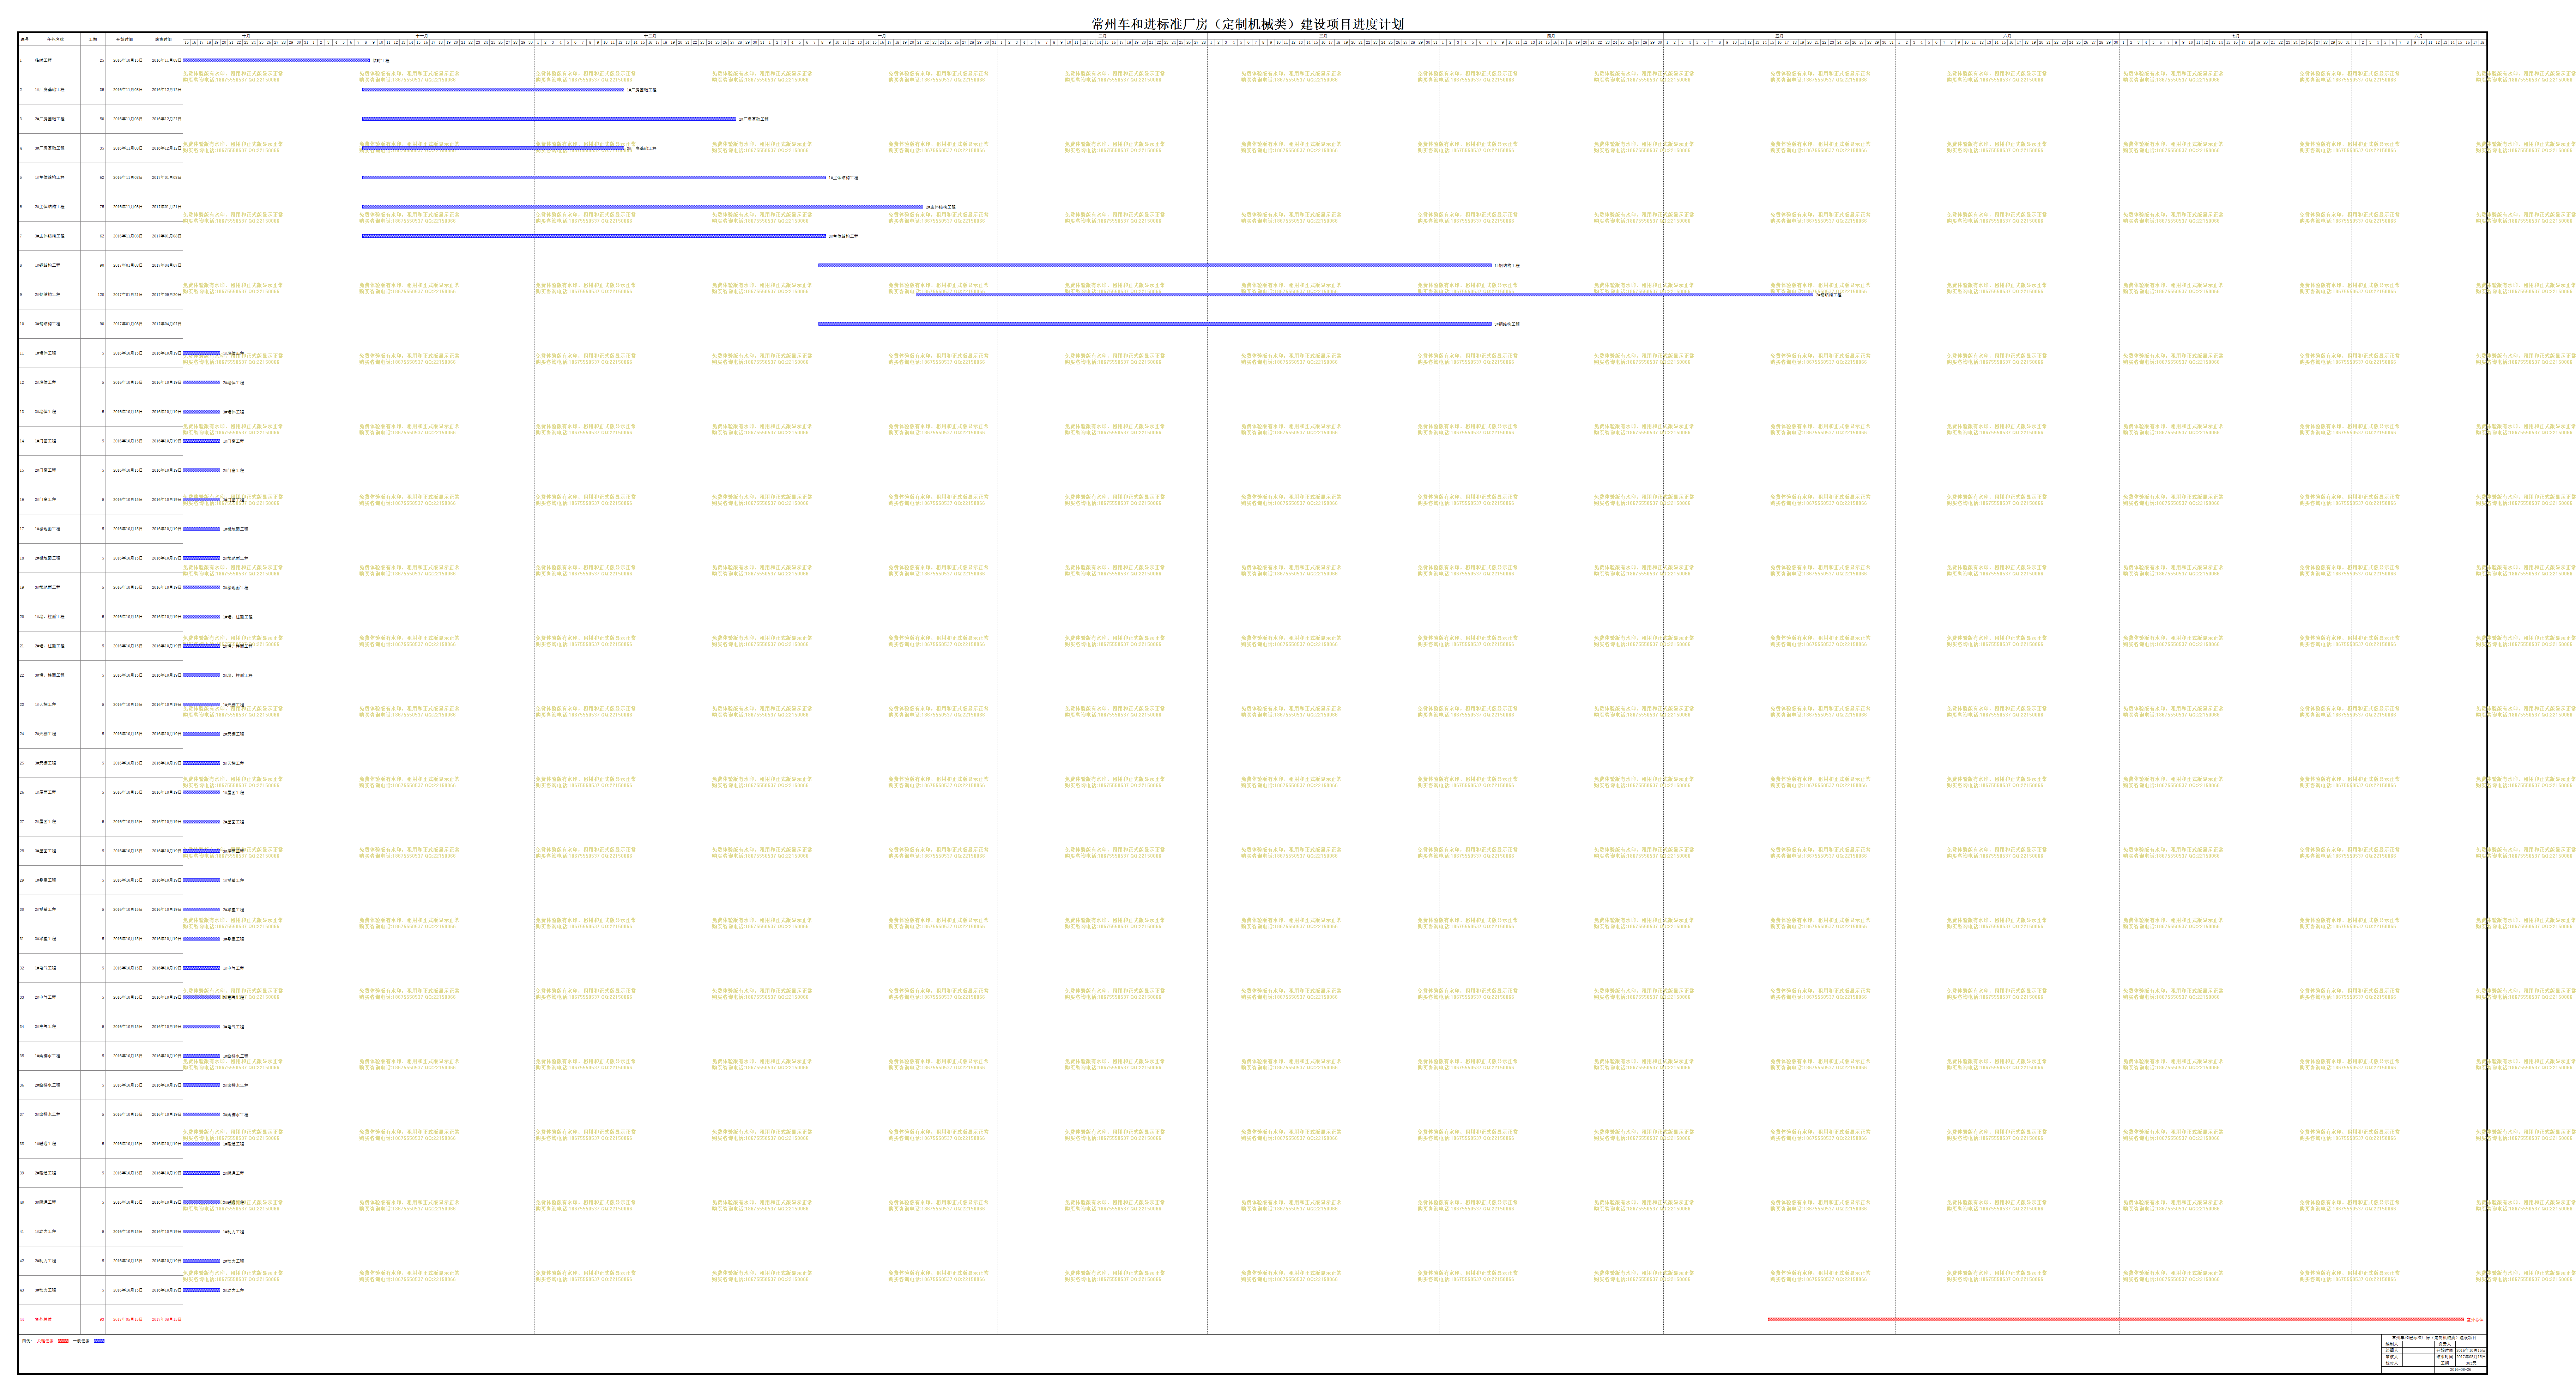Select the 3#墙、柱面工程 Gantt bar
The height and width of the screenshot is (1391, 2576).
click(x=201, y=675)
